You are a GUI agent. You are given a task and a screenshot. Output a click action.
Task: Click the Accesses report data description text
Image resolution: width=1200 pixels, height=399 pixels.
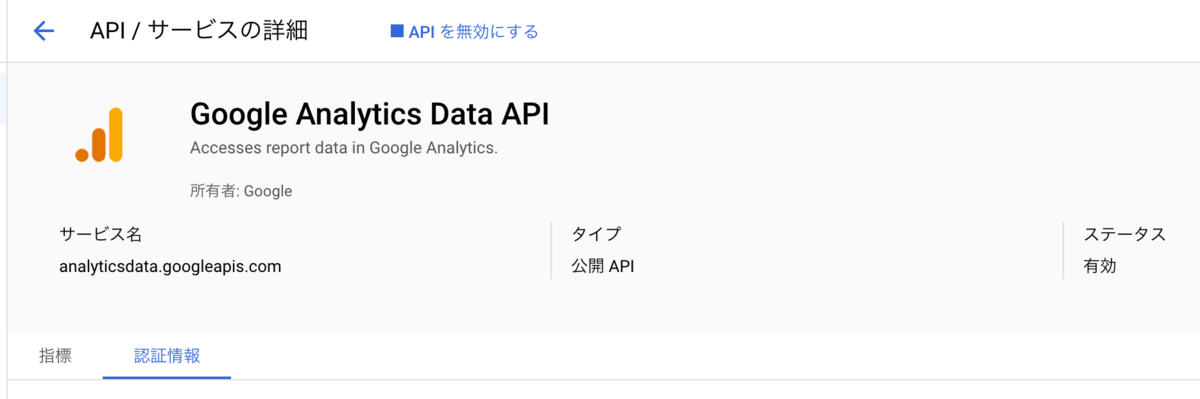pos(343,148)
